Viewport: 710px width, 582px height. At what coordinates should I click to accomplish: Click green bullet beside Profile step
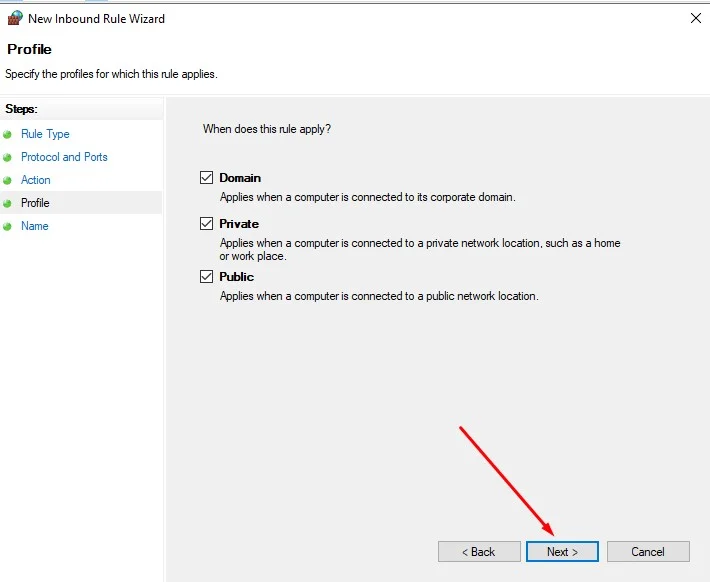(7, 203)
